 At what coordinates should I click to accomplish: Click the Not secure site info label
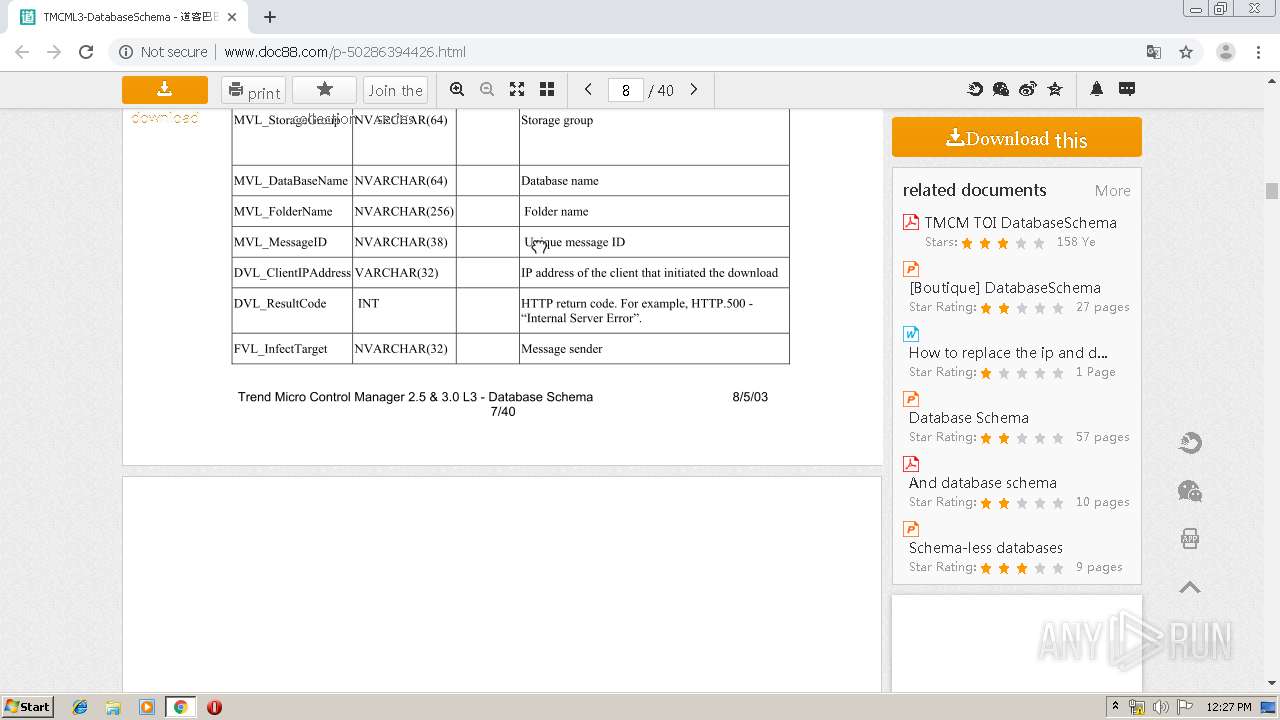(x=164, y=52)
